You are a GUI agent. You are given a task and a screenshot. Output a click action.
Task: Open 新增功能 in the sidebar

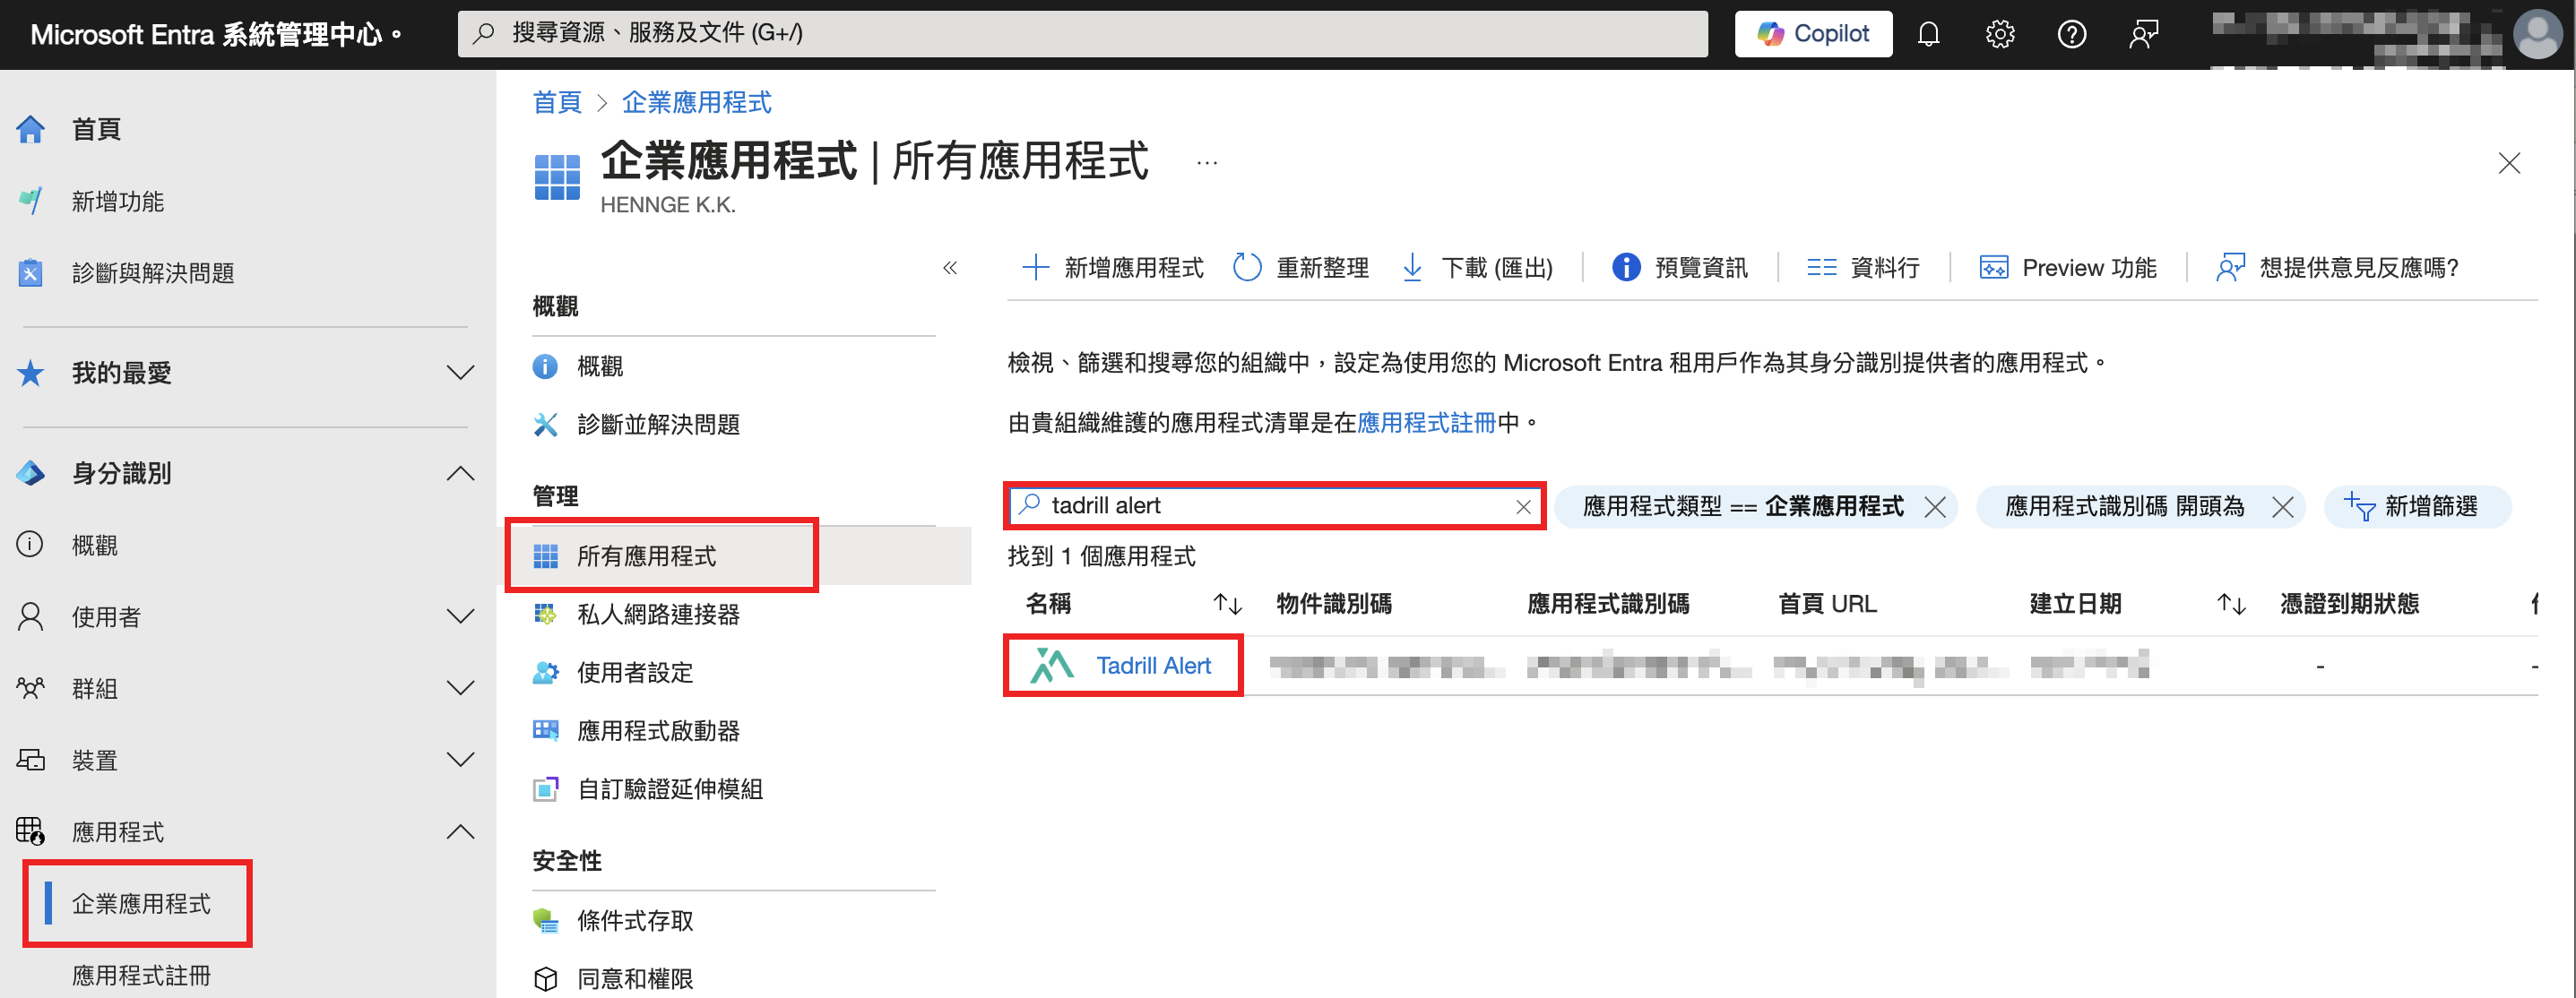pyautogui.click(x=117, y=201)
